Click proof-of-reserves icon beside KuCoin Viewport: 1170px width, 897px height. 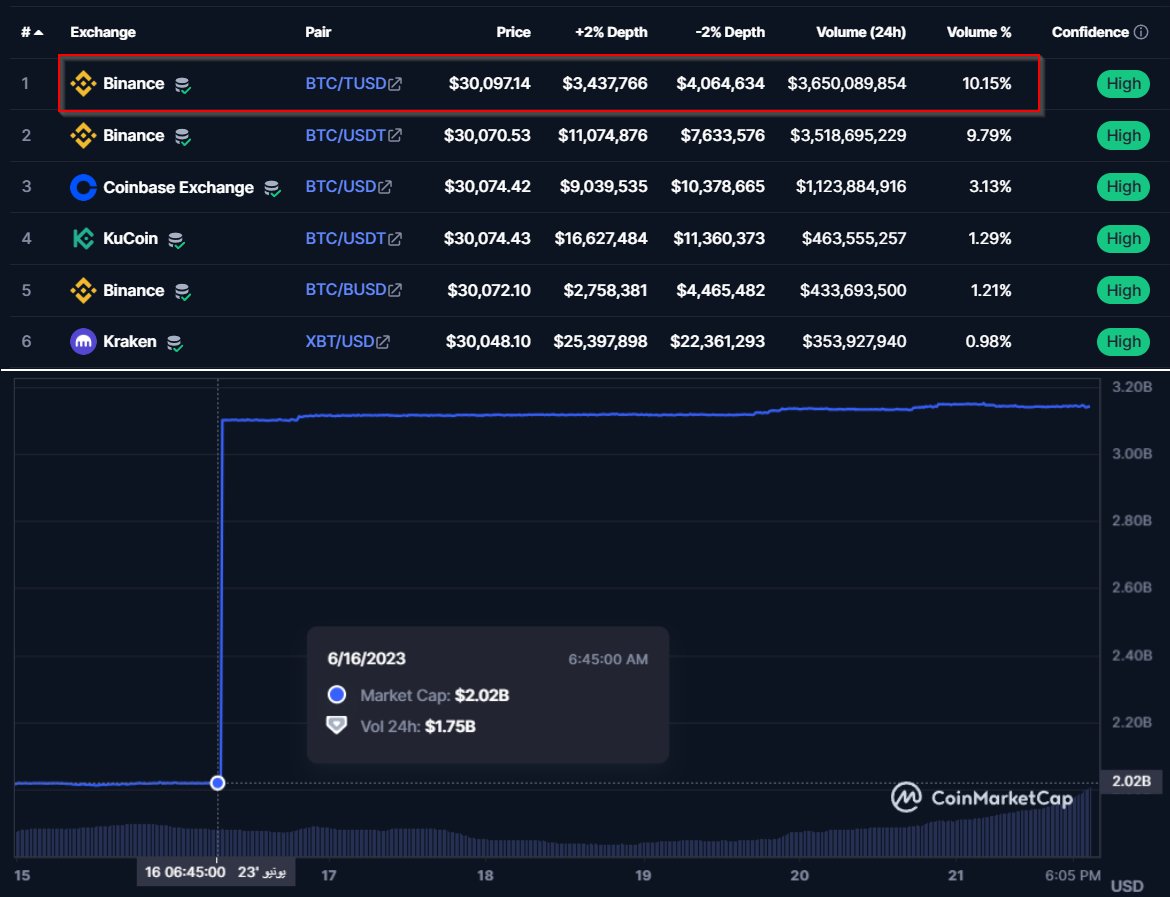tap(176, 240)
